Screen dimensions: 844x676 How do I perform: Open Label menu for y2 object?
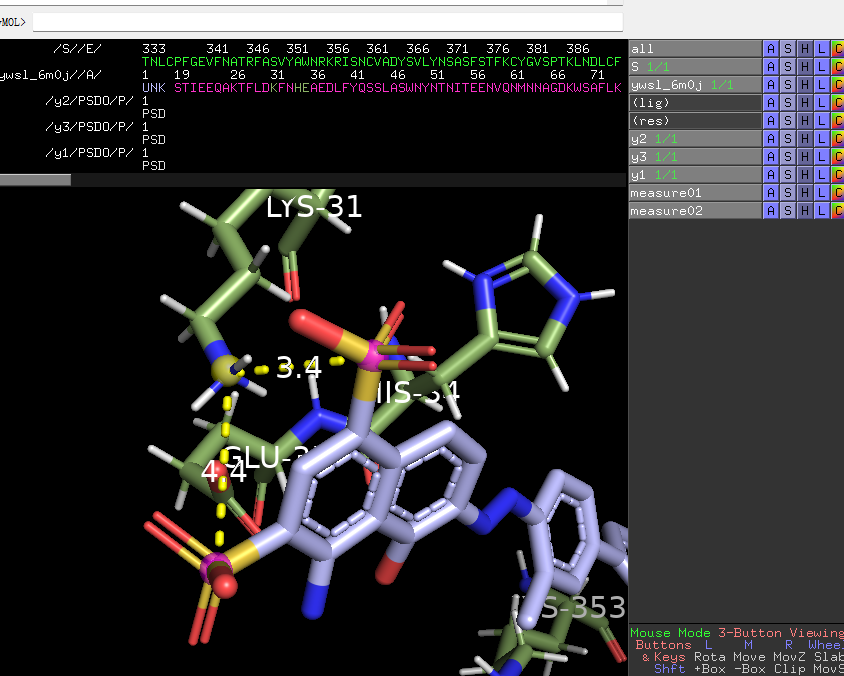click(822, 139)
